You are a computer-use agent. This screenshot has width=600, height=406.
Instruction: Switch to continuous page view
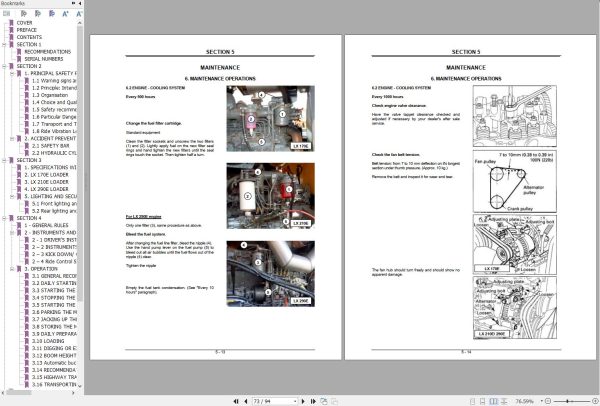point(483,401)
